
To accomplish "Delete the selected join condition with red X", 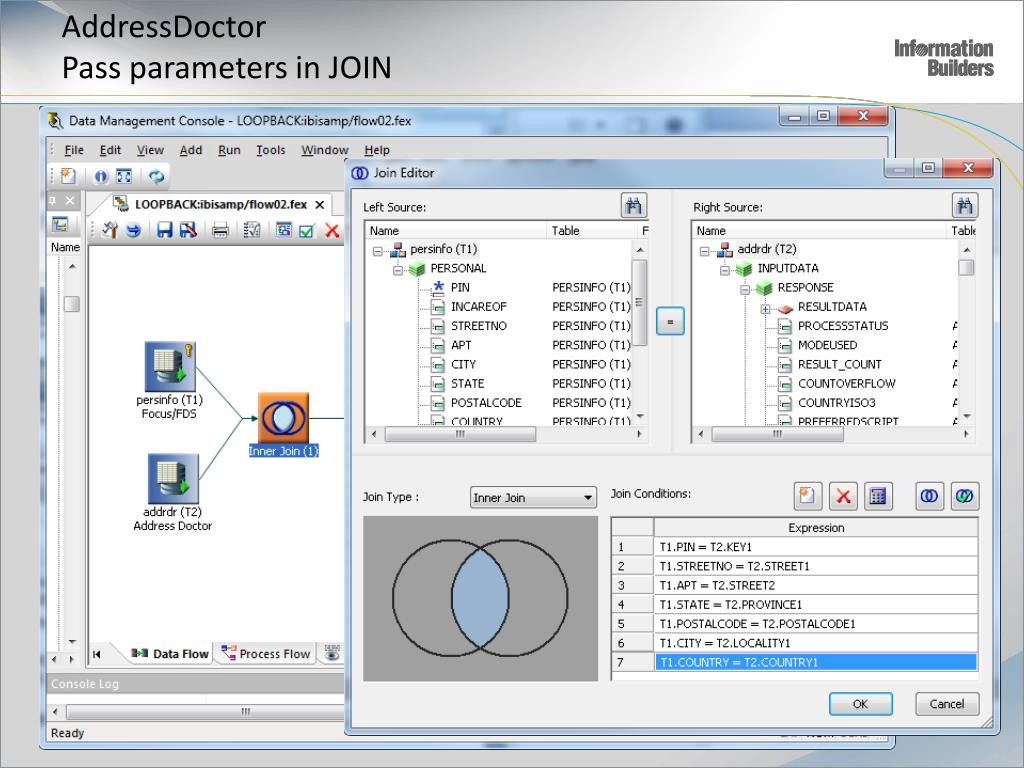I will (x=843, y=496).
